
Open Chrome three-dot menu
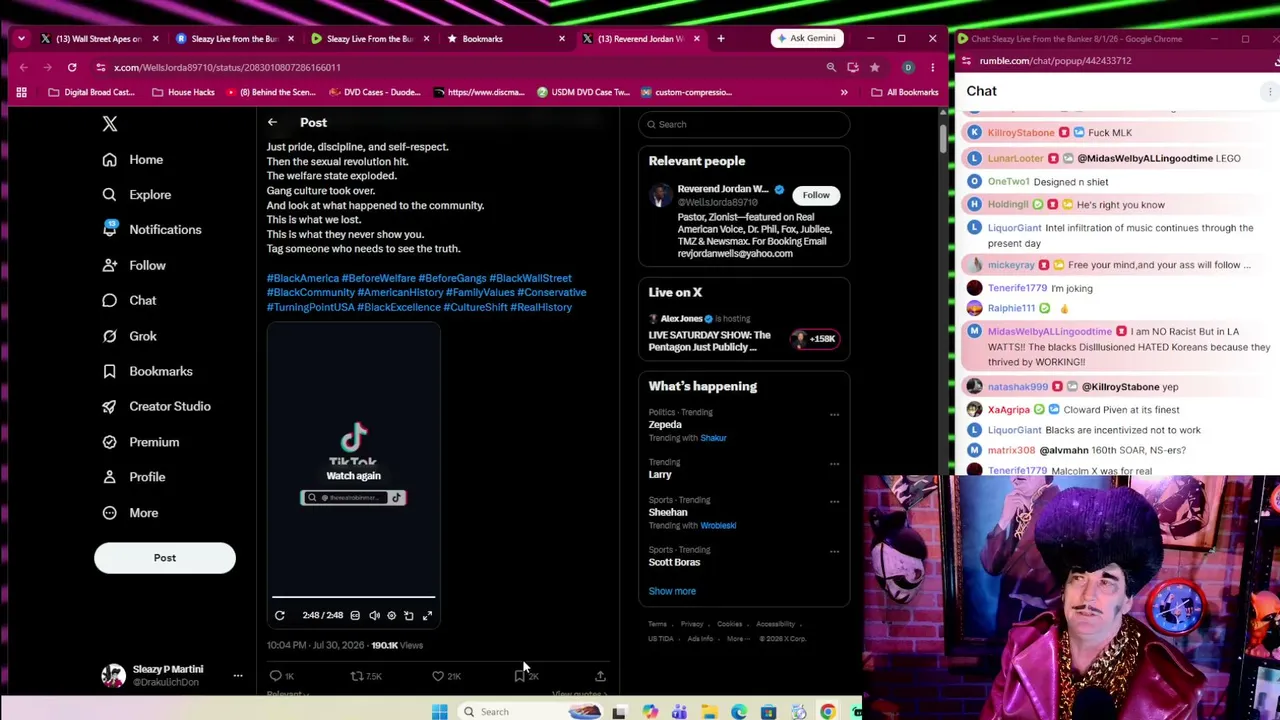coord(932,67)
